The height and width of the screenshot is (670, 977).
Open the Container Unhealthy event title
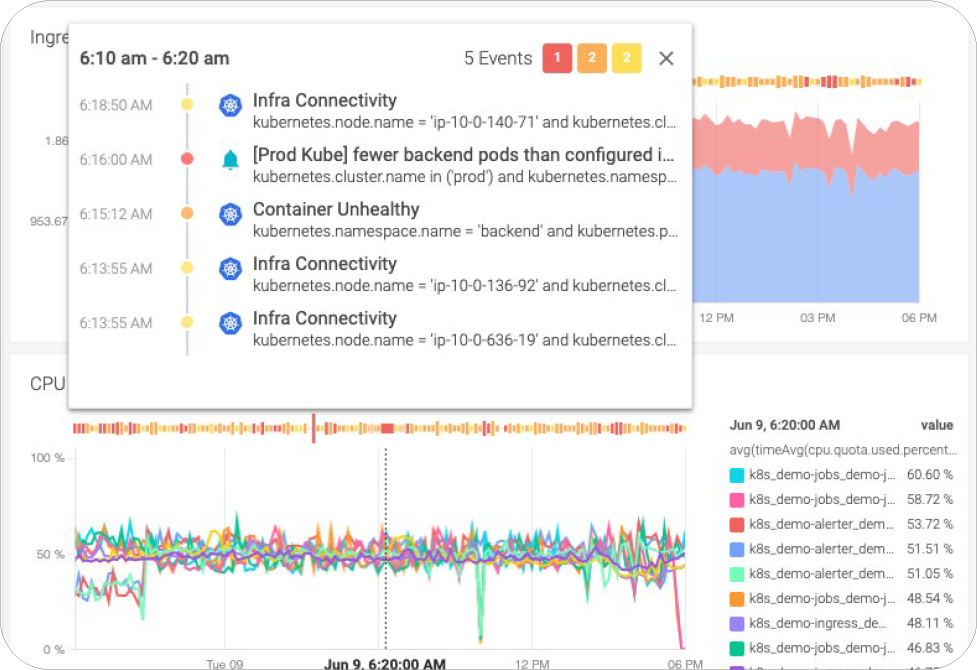[x=336, y=209]
